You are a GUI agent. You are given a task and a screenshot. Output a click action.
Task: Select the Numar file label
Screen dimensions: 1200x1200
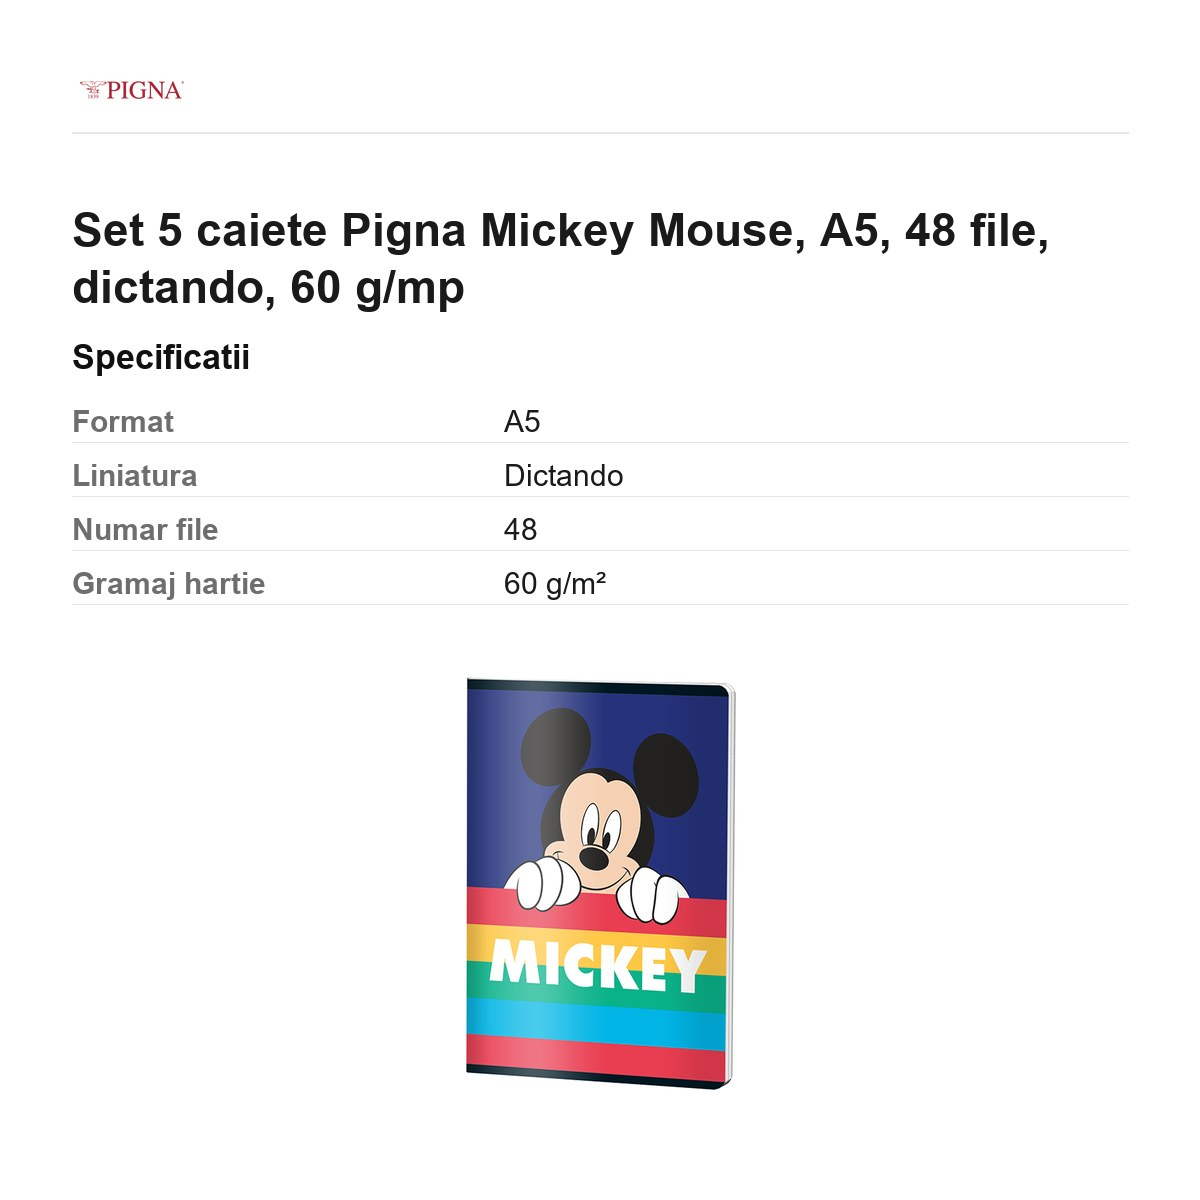click(145, 530)
